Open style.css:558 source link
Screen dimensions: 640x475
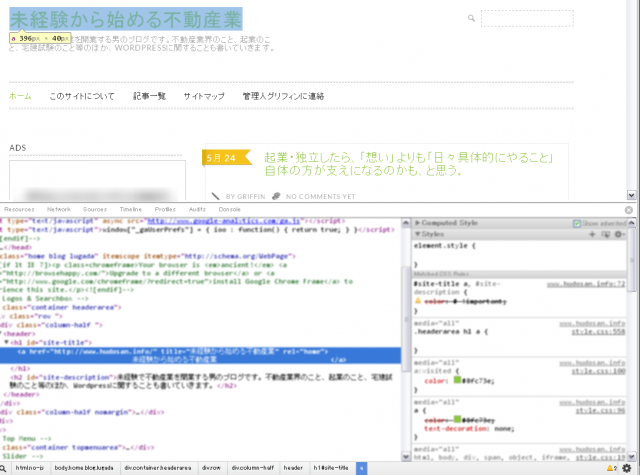598,332
